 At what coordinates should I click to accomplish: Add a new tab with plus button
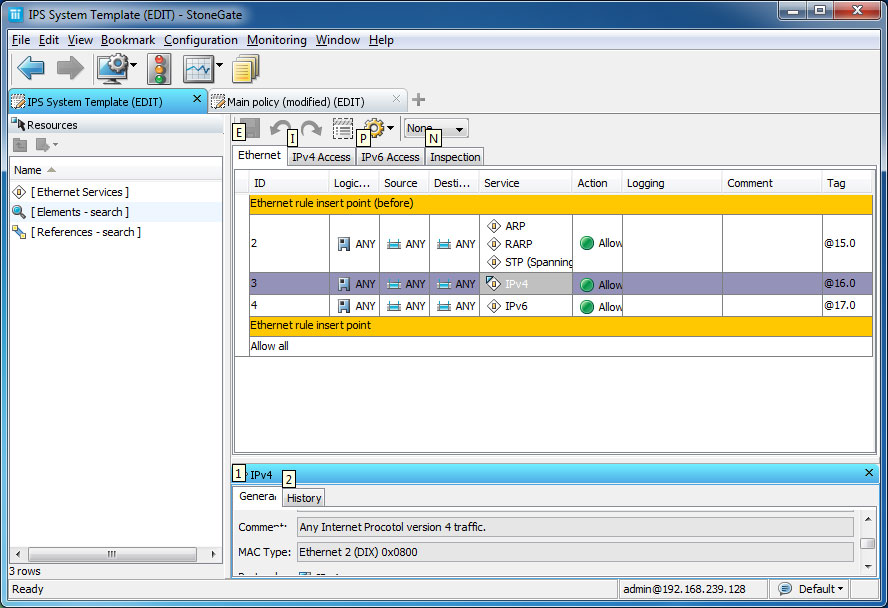click(x=419, y=100)
